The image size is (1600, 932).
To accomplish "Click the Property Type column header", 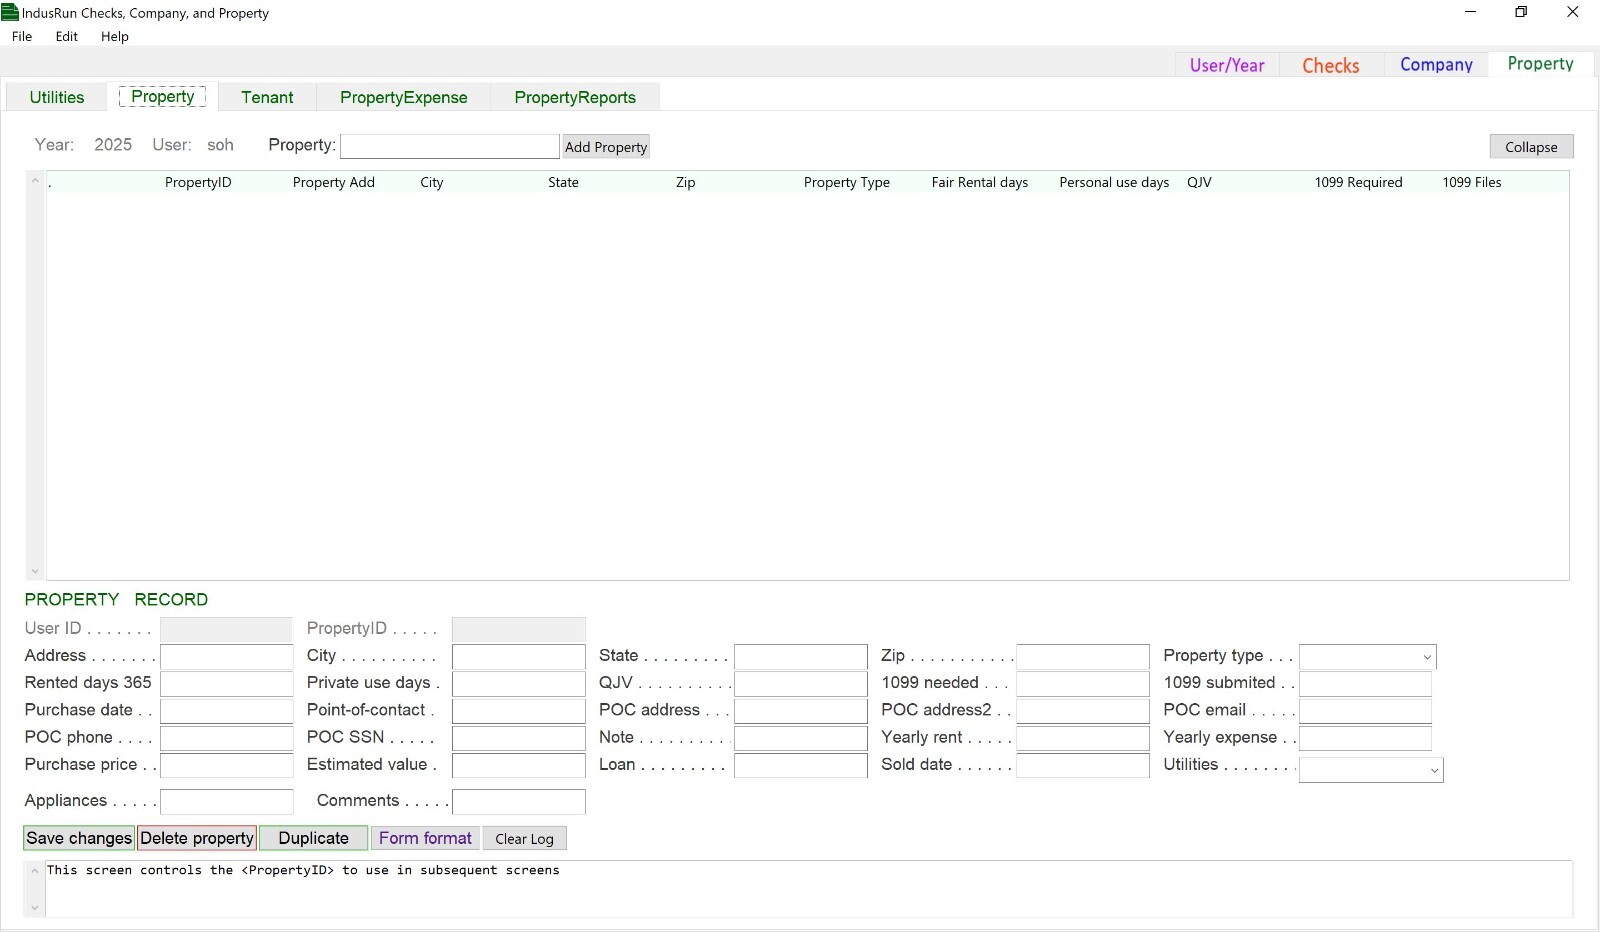I will [x=847, y=182].
